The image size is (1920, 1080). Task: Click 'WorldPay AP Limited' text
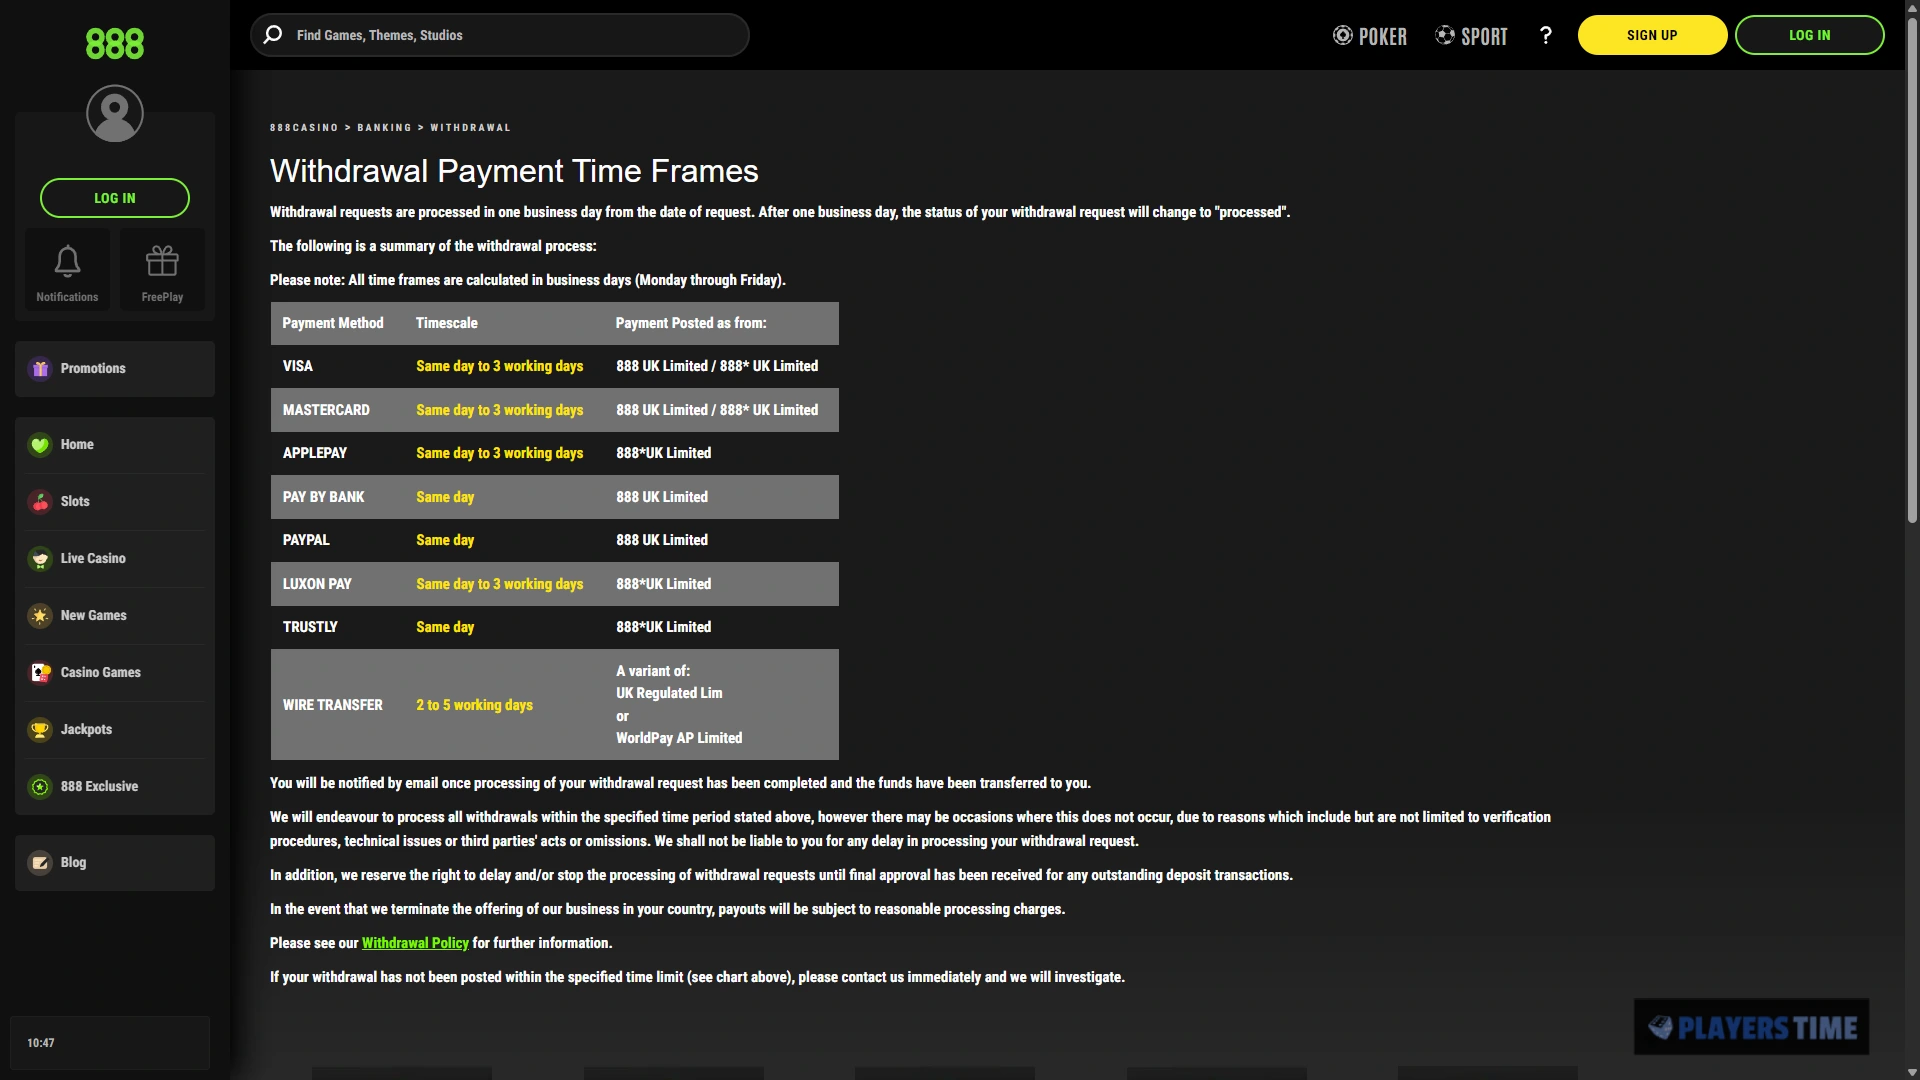point(679,738)
